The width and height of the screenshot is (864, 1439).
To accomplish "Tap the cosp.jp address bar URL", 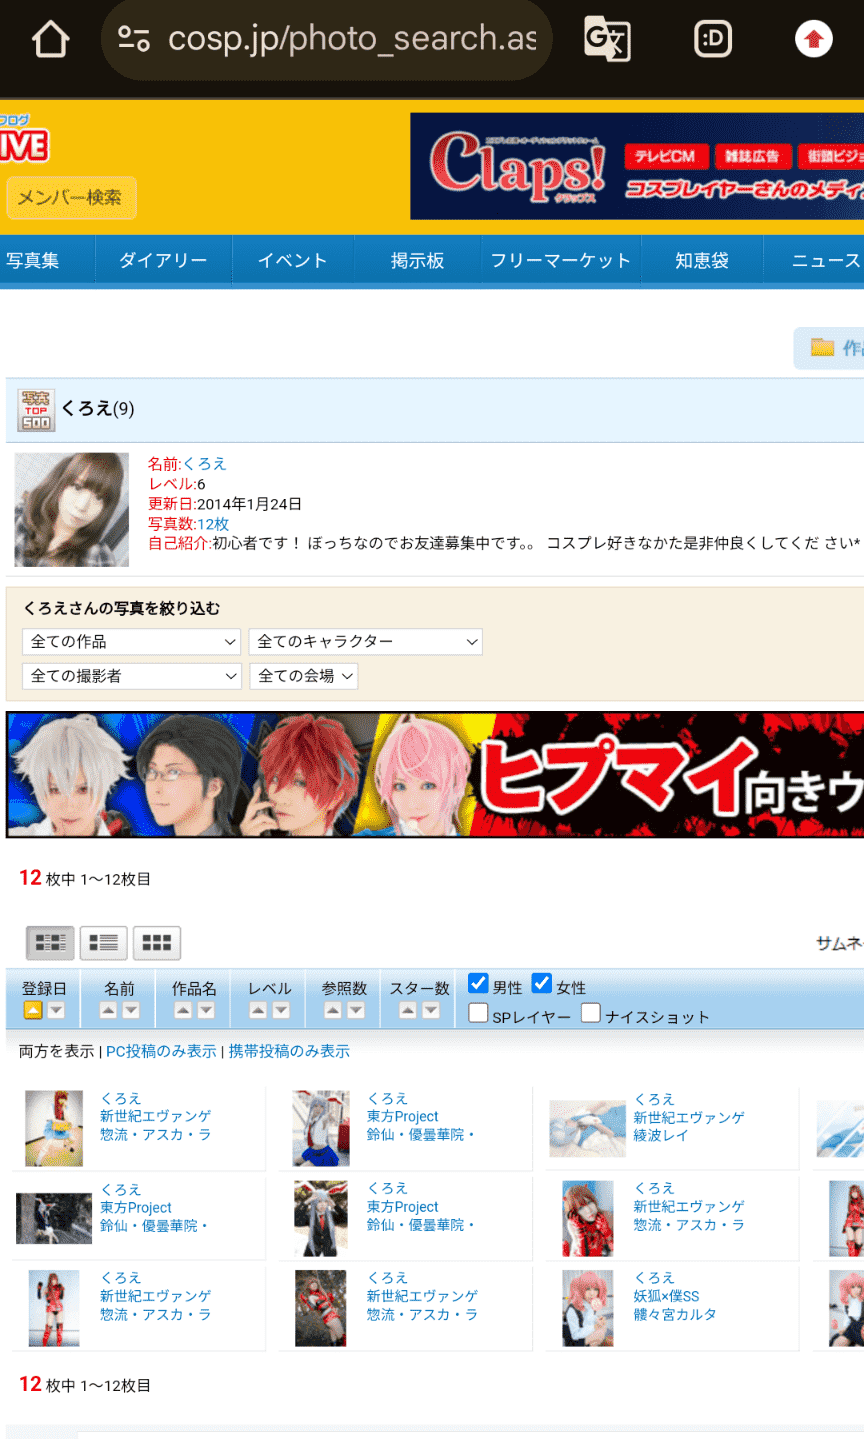I will click(352, 39).
